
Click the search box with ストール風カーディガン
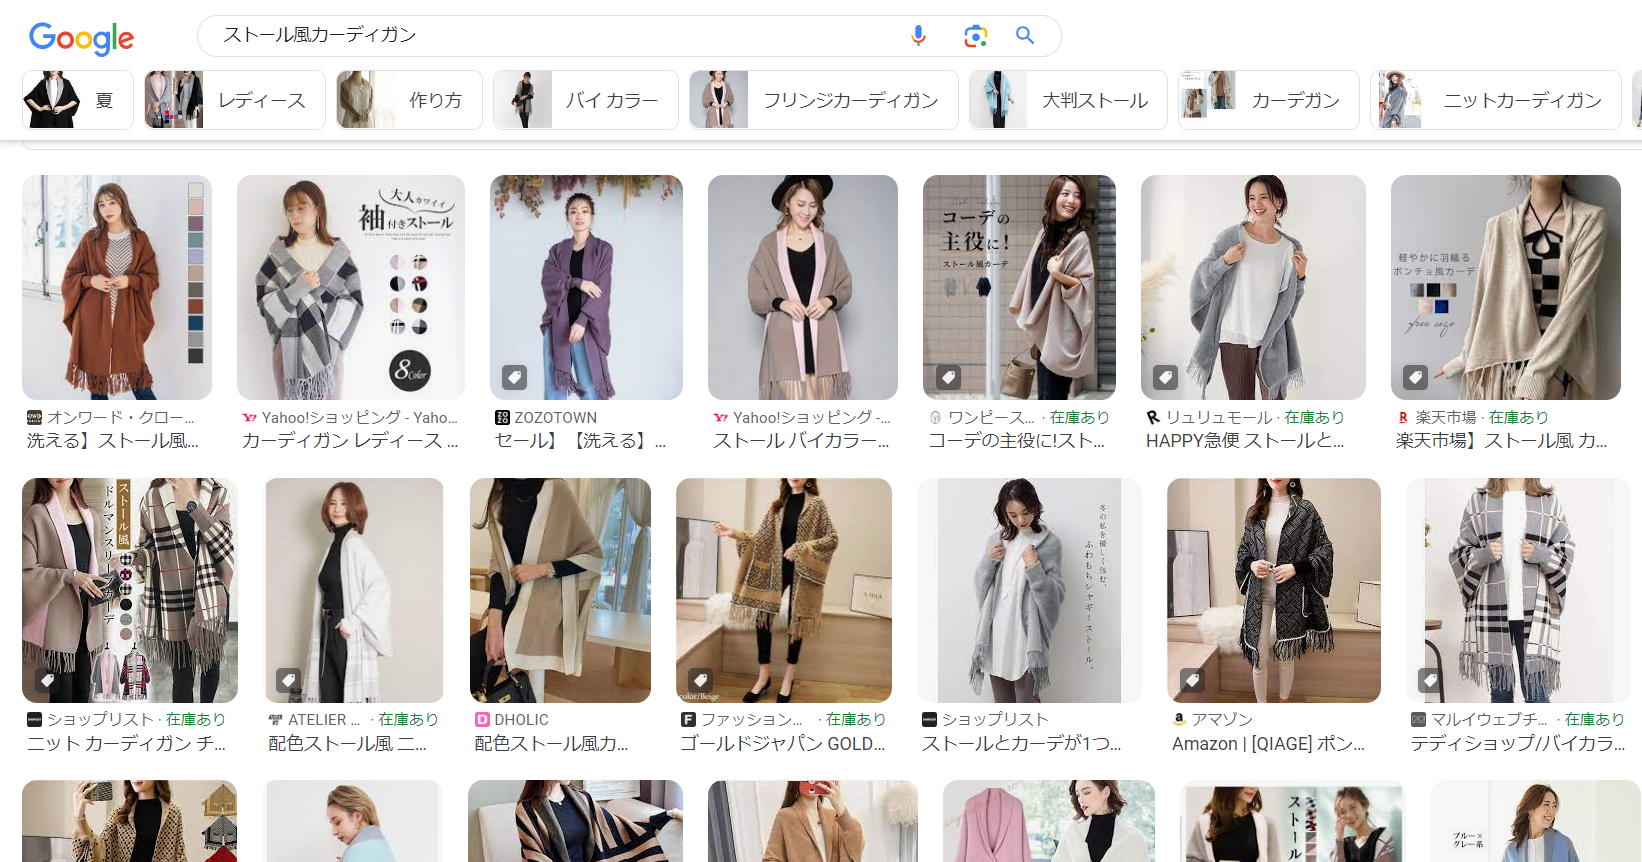[550, 36]
